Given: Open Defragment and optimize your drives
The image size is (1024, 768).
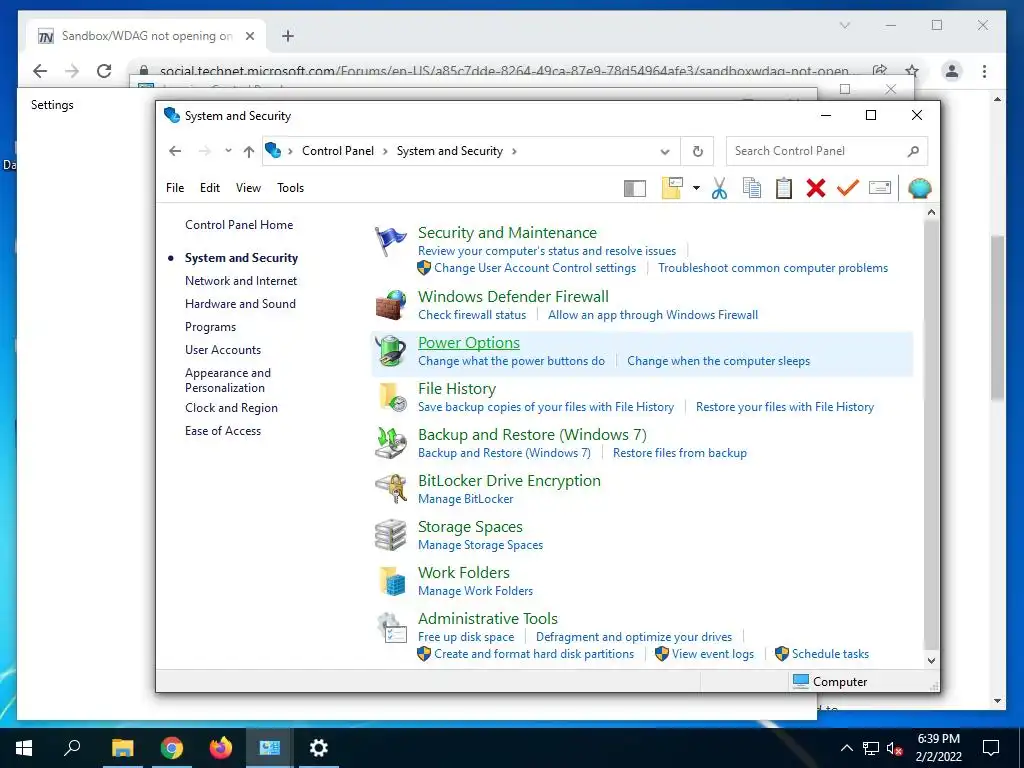Looking at the screenshot, I should click(x=634, y=637).
